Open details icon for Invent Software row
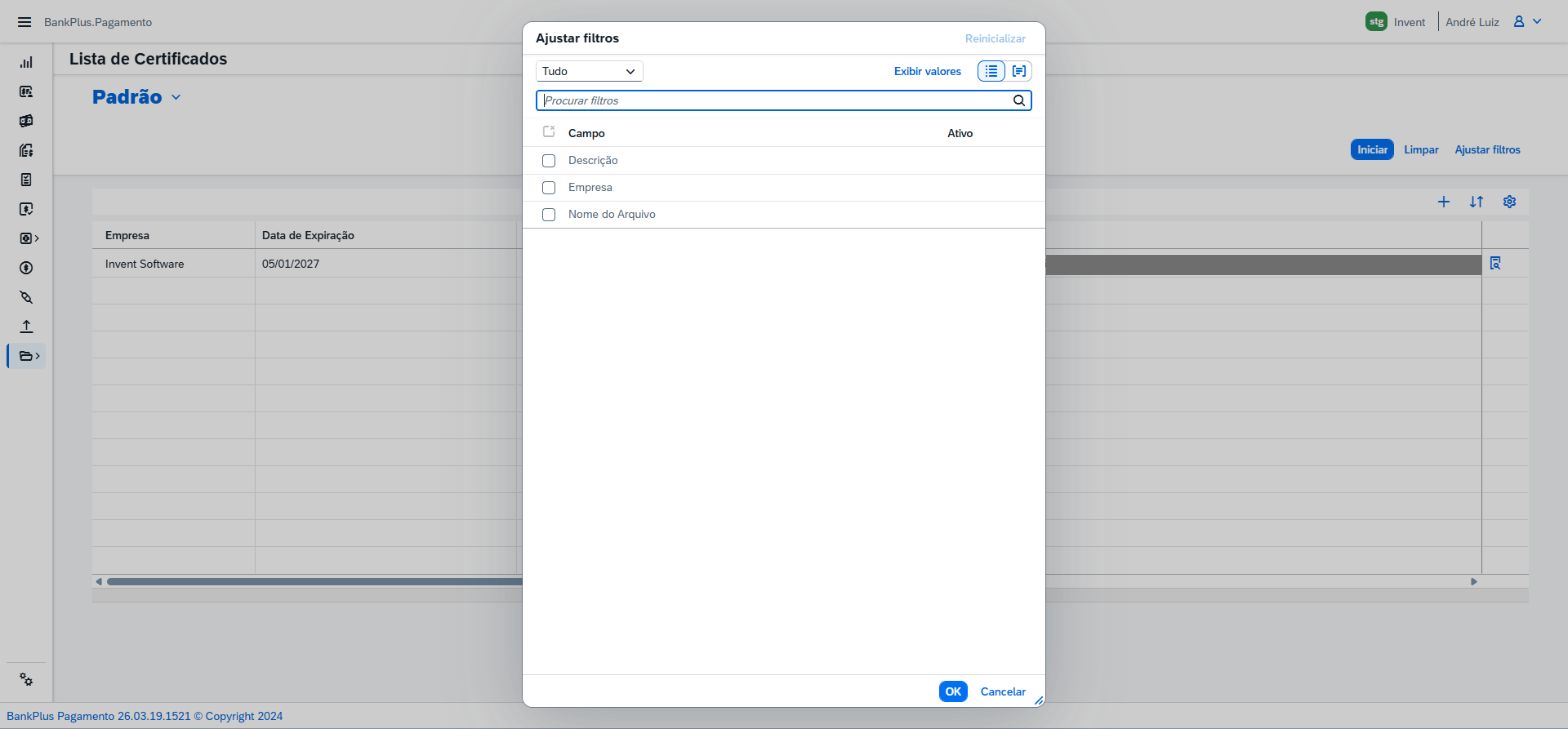Screen dimensions: 1568x729 click(1495, 264)
